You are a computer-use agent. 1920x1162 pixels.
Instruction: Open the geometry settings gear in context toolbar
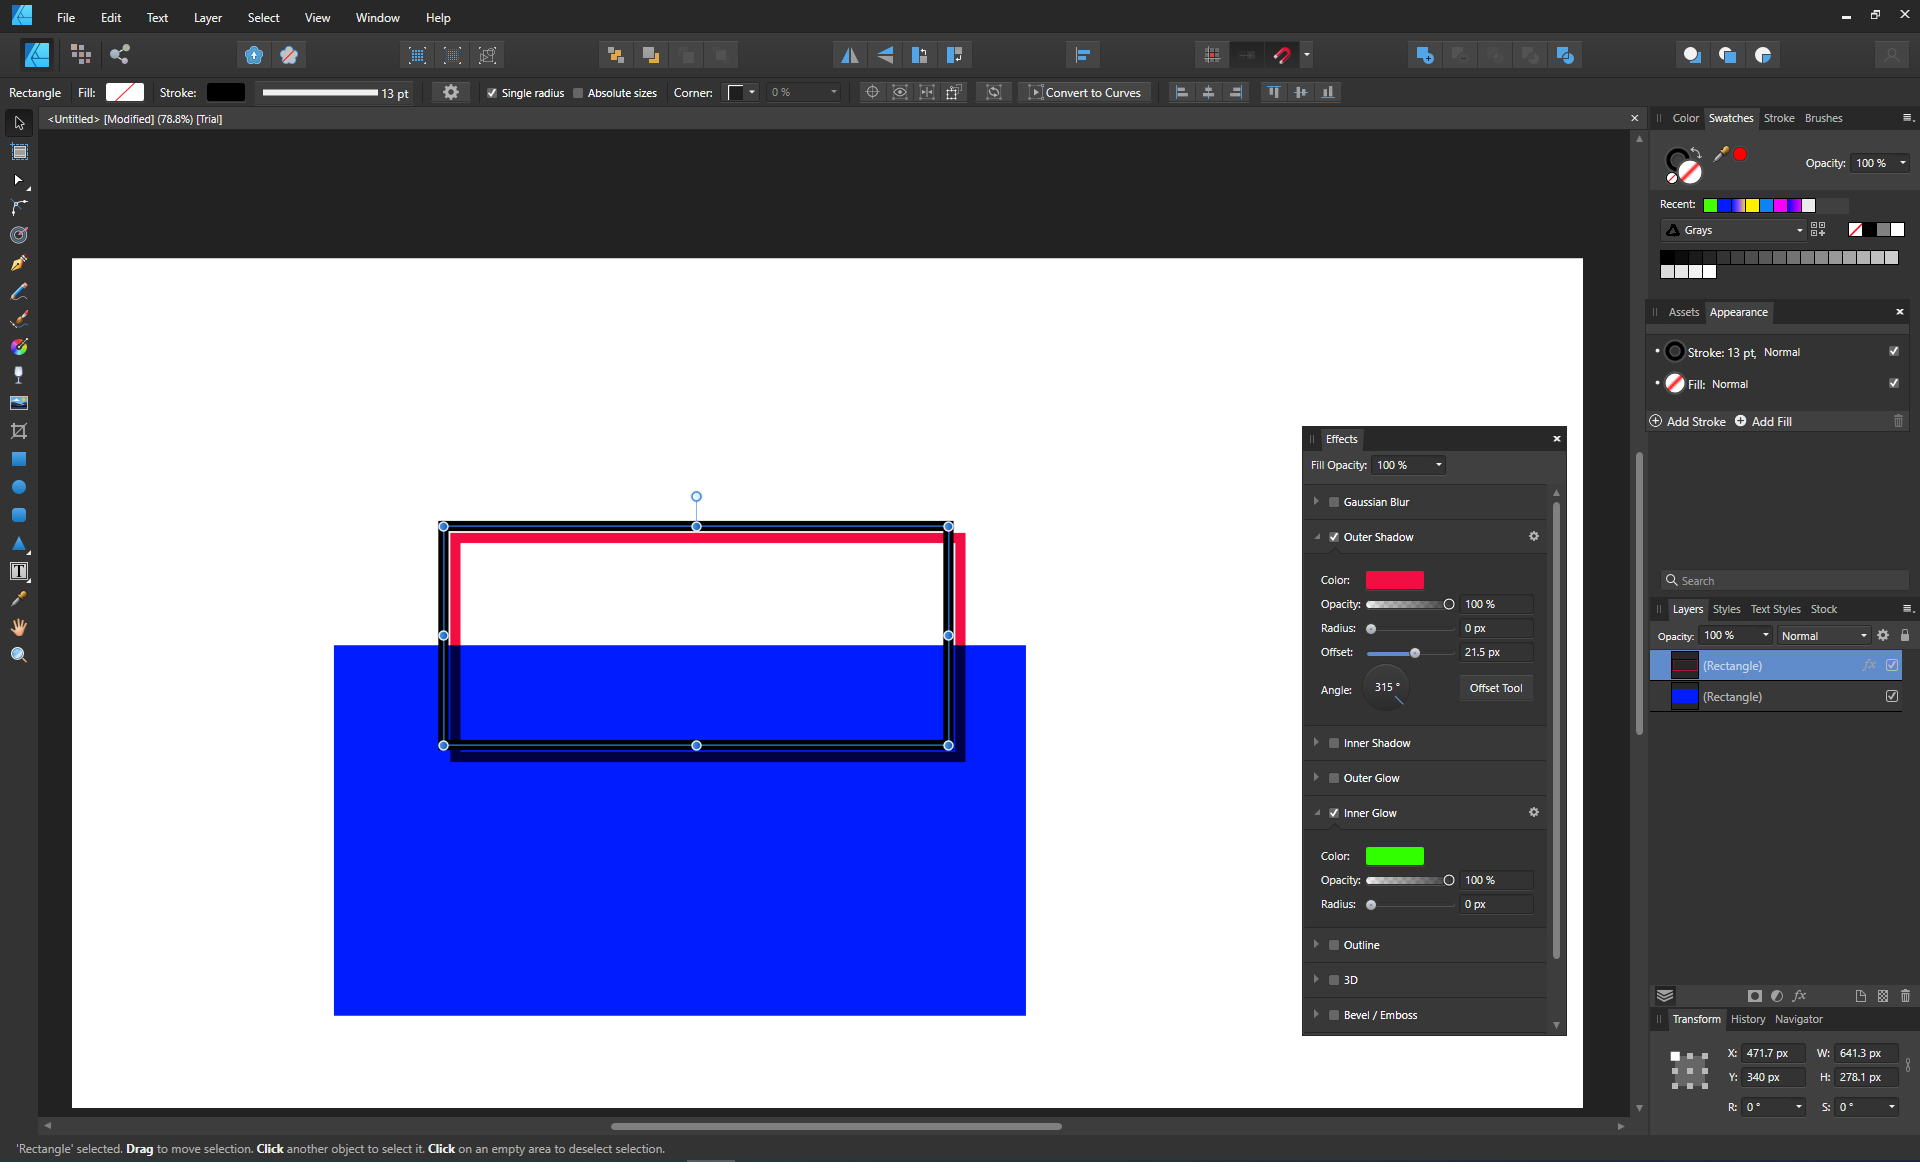451,92
